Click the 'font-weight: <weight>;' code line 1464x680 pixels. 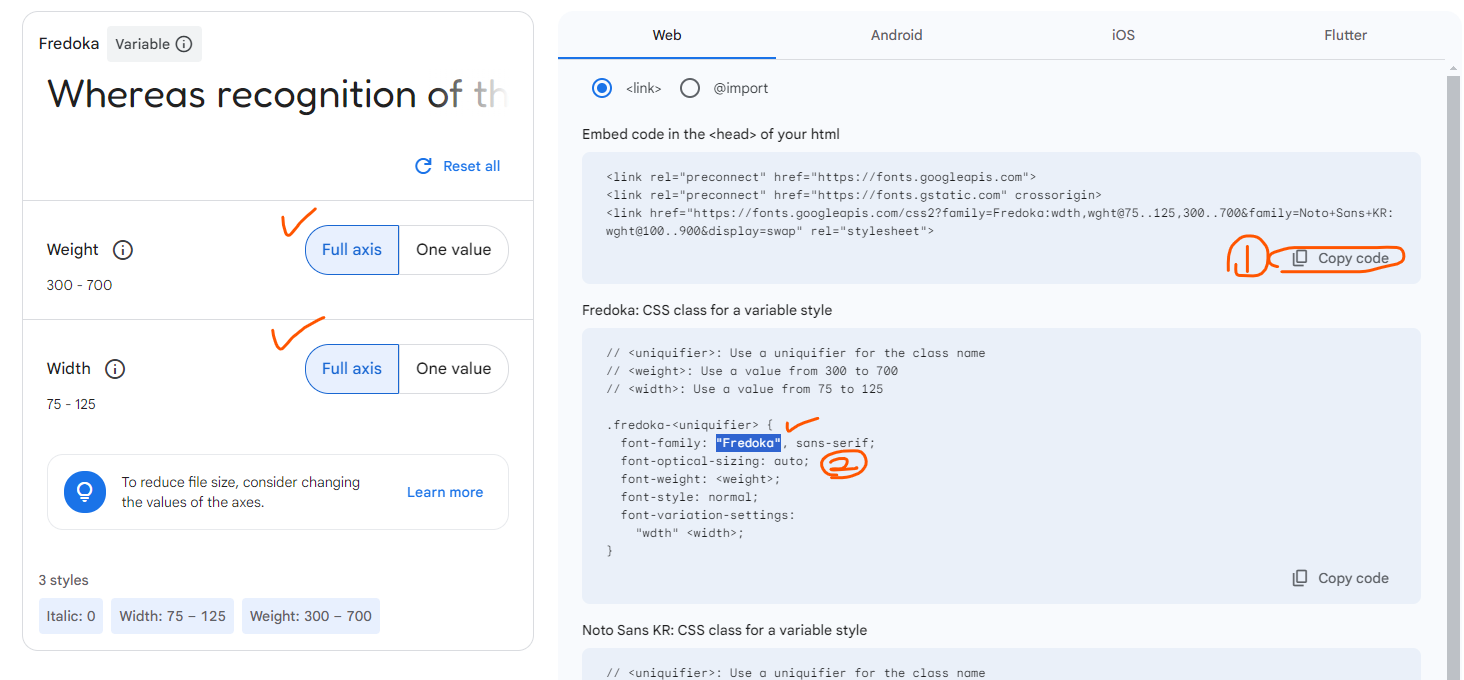click(x=701, y=479)
